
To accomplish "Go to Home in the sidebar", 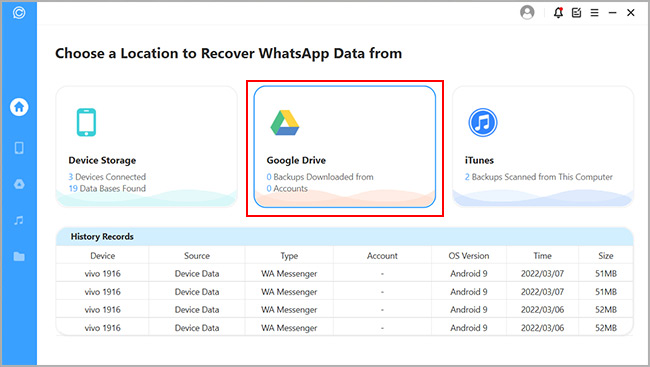I will [x=19, y=107].
